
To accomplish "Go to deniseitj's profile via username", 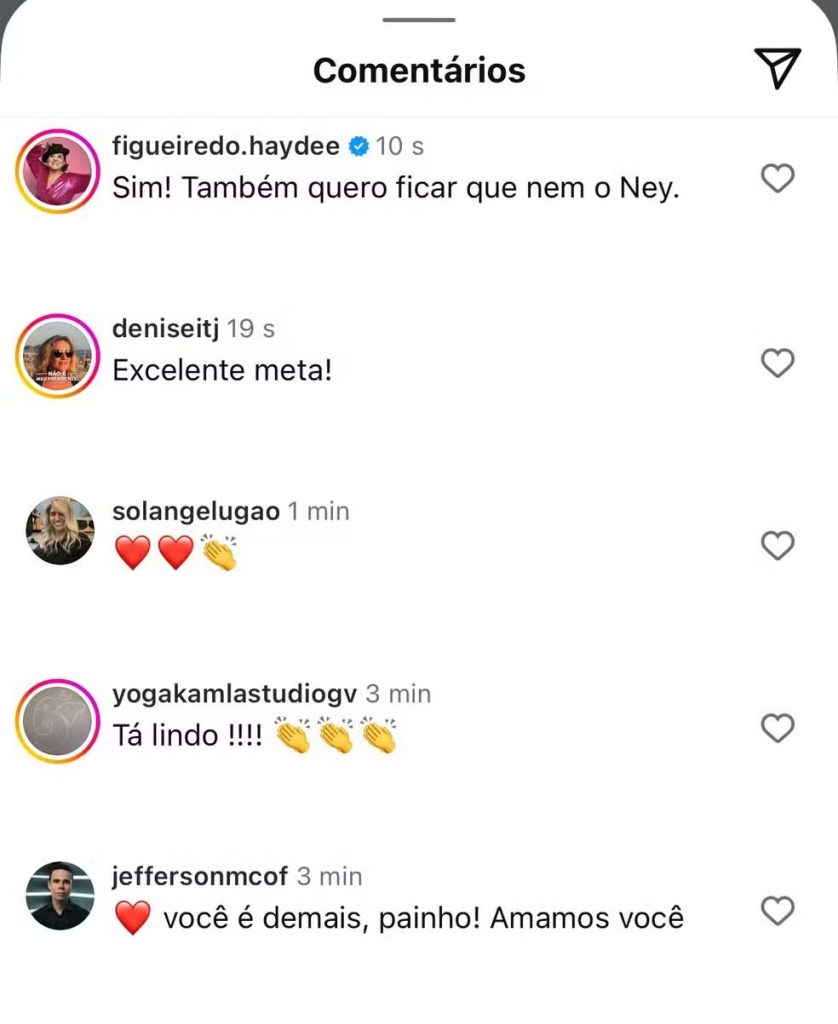I will tap(164, 329).
